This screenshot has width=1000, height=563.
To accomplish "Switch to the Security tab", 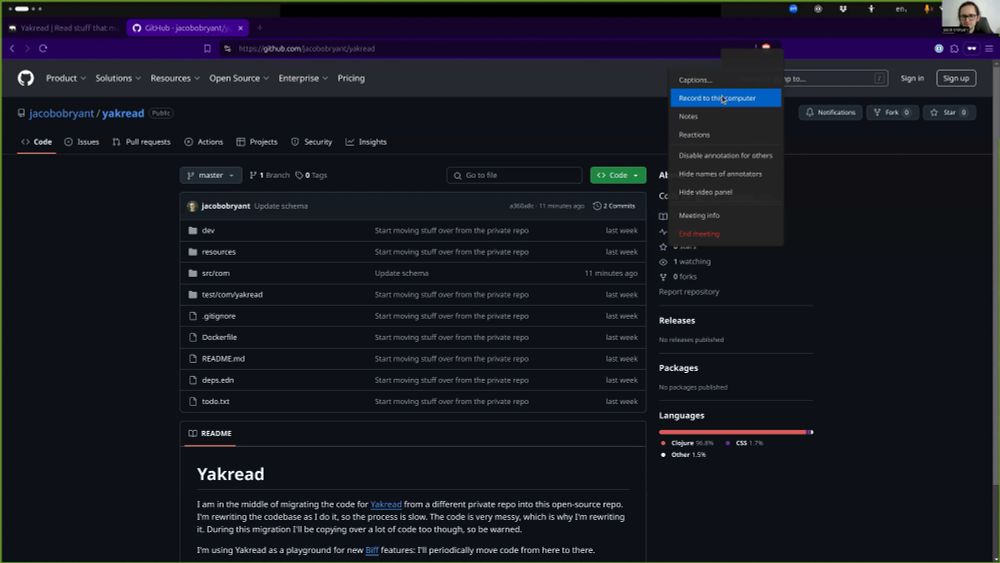I will [312, 142].
